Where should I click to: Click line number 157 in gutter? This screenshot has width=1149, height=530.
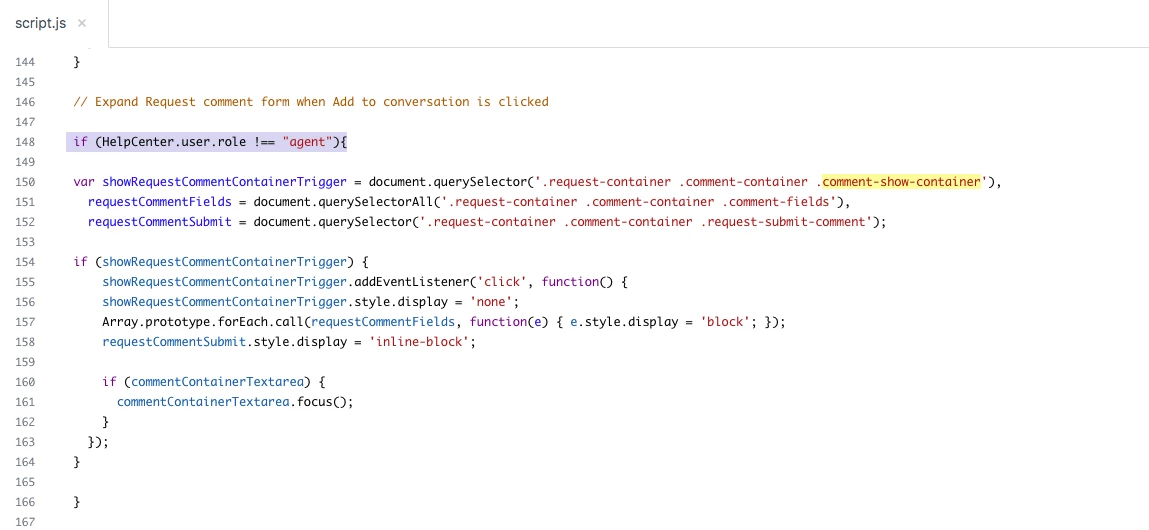click(x=25, y=322)
